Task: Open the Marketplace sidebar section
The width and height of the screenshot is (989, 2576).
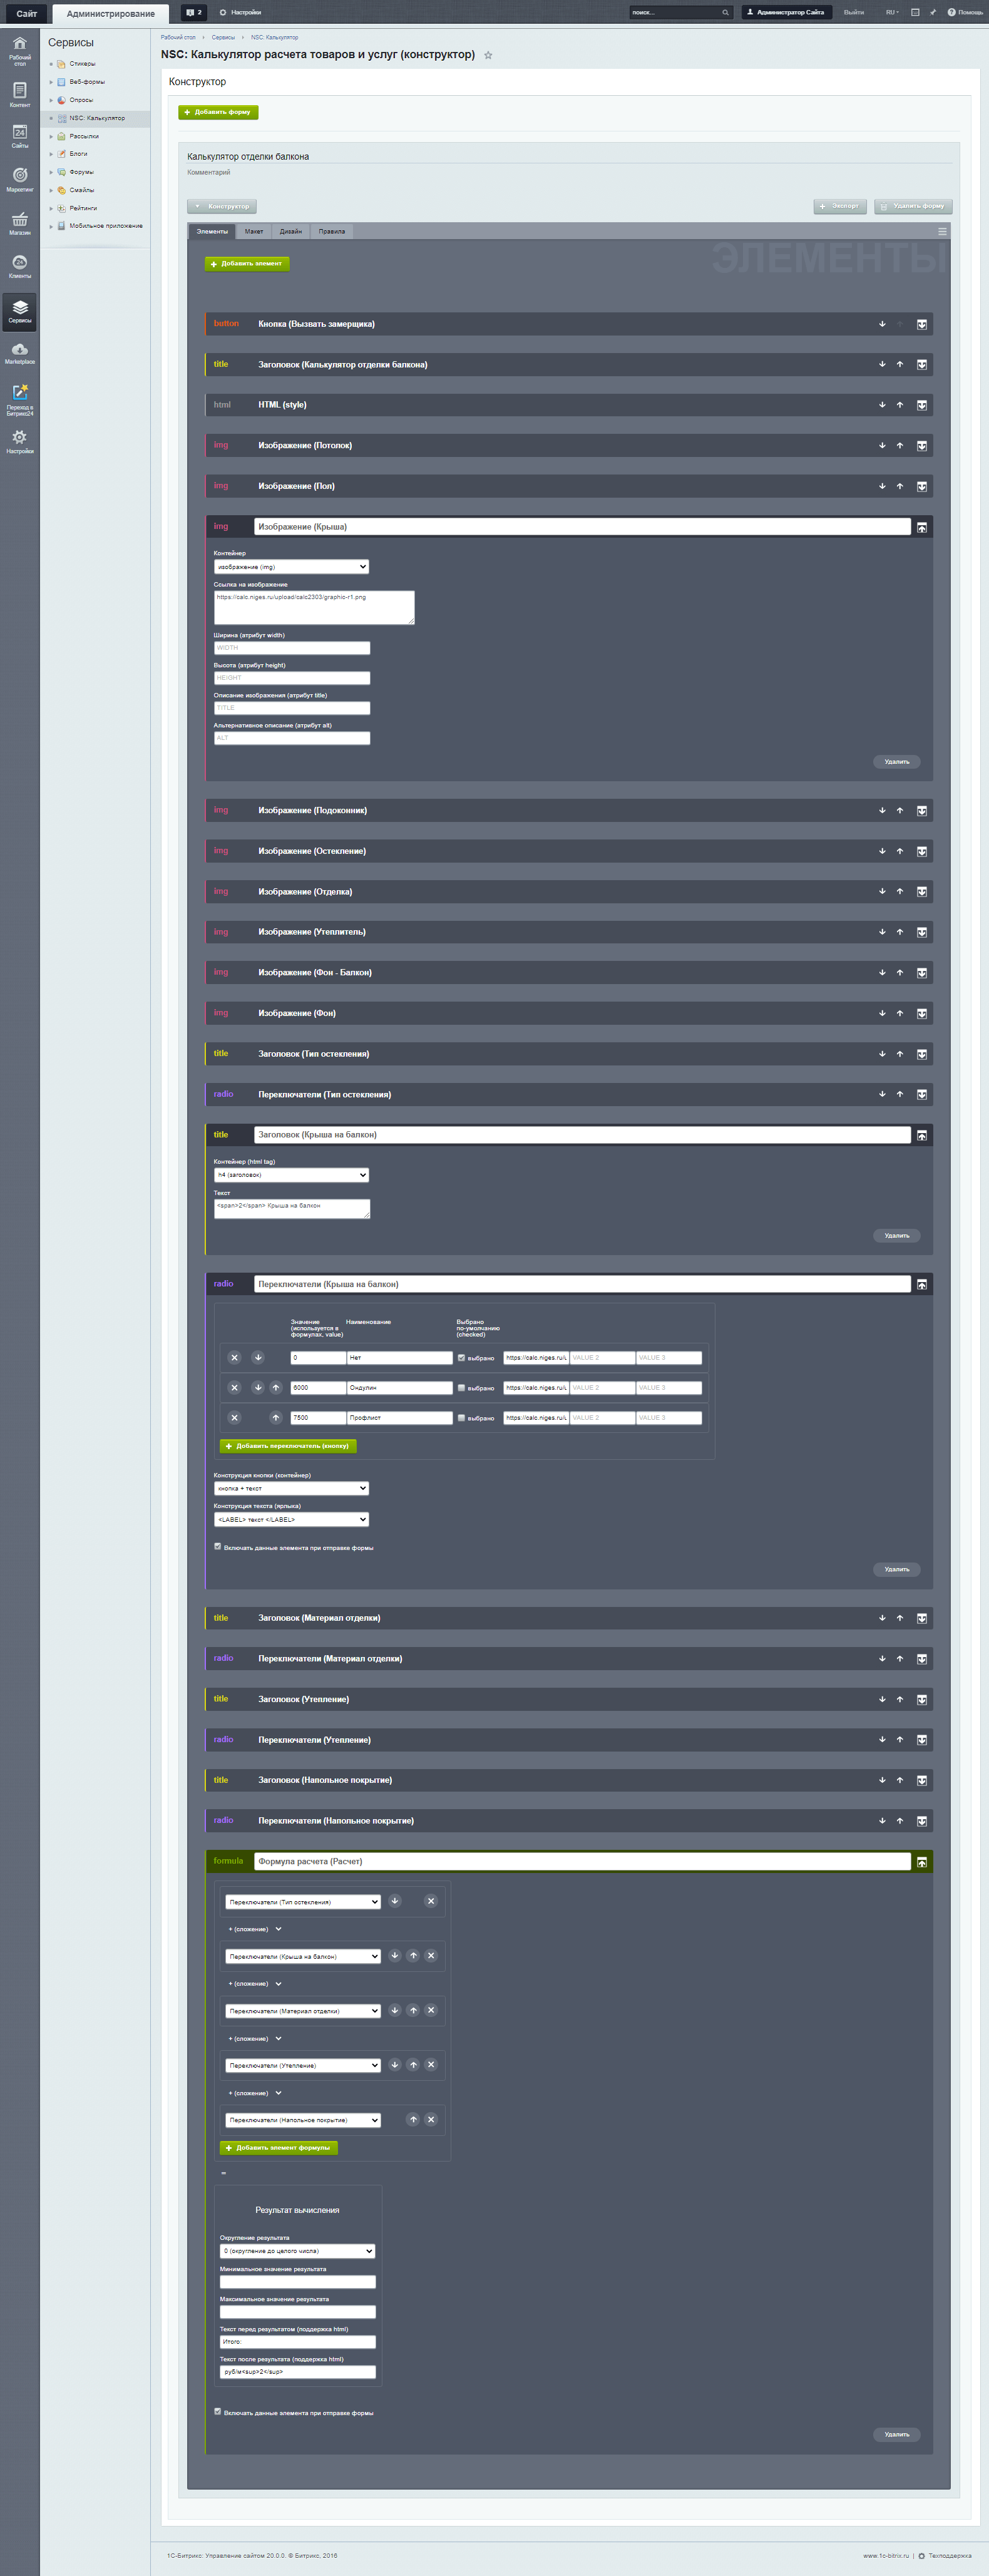Action: [x=19, y=352]
